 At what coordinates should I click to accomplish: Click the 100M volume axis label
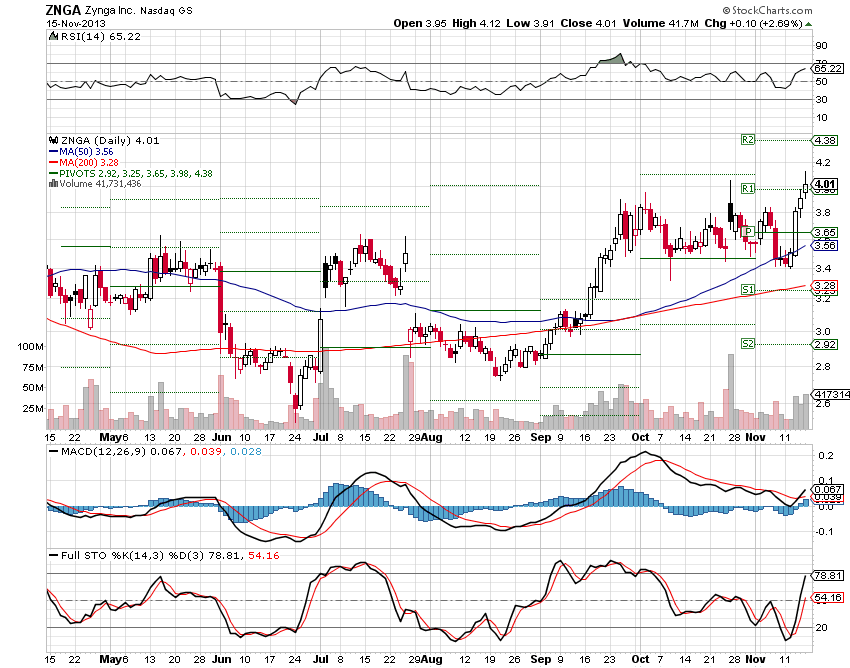(31, 346)
